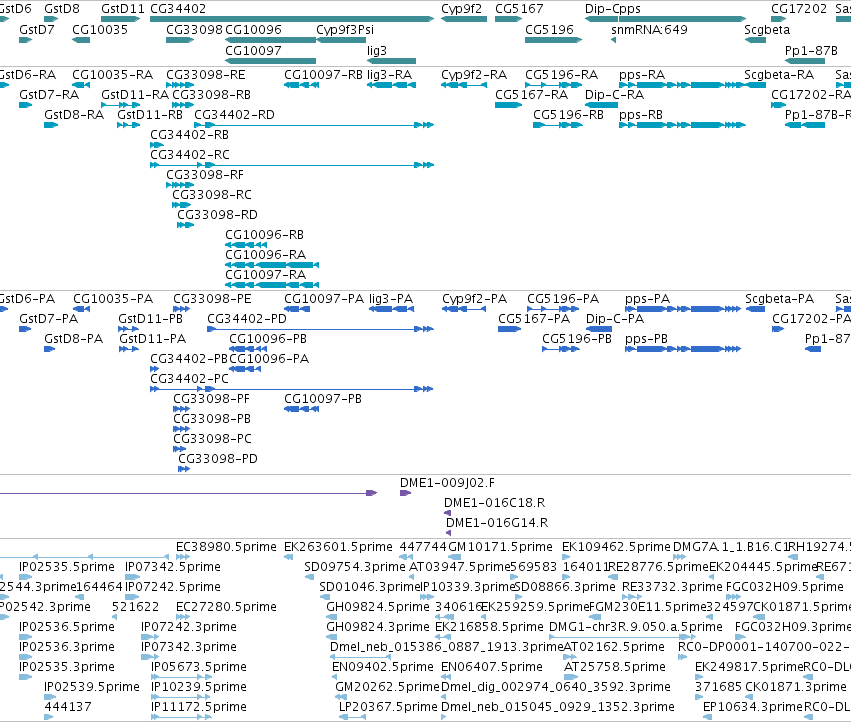This screenshot has width=851, height=722.
Task: Select protein GstD11-PB label
Action: (150, 319)
